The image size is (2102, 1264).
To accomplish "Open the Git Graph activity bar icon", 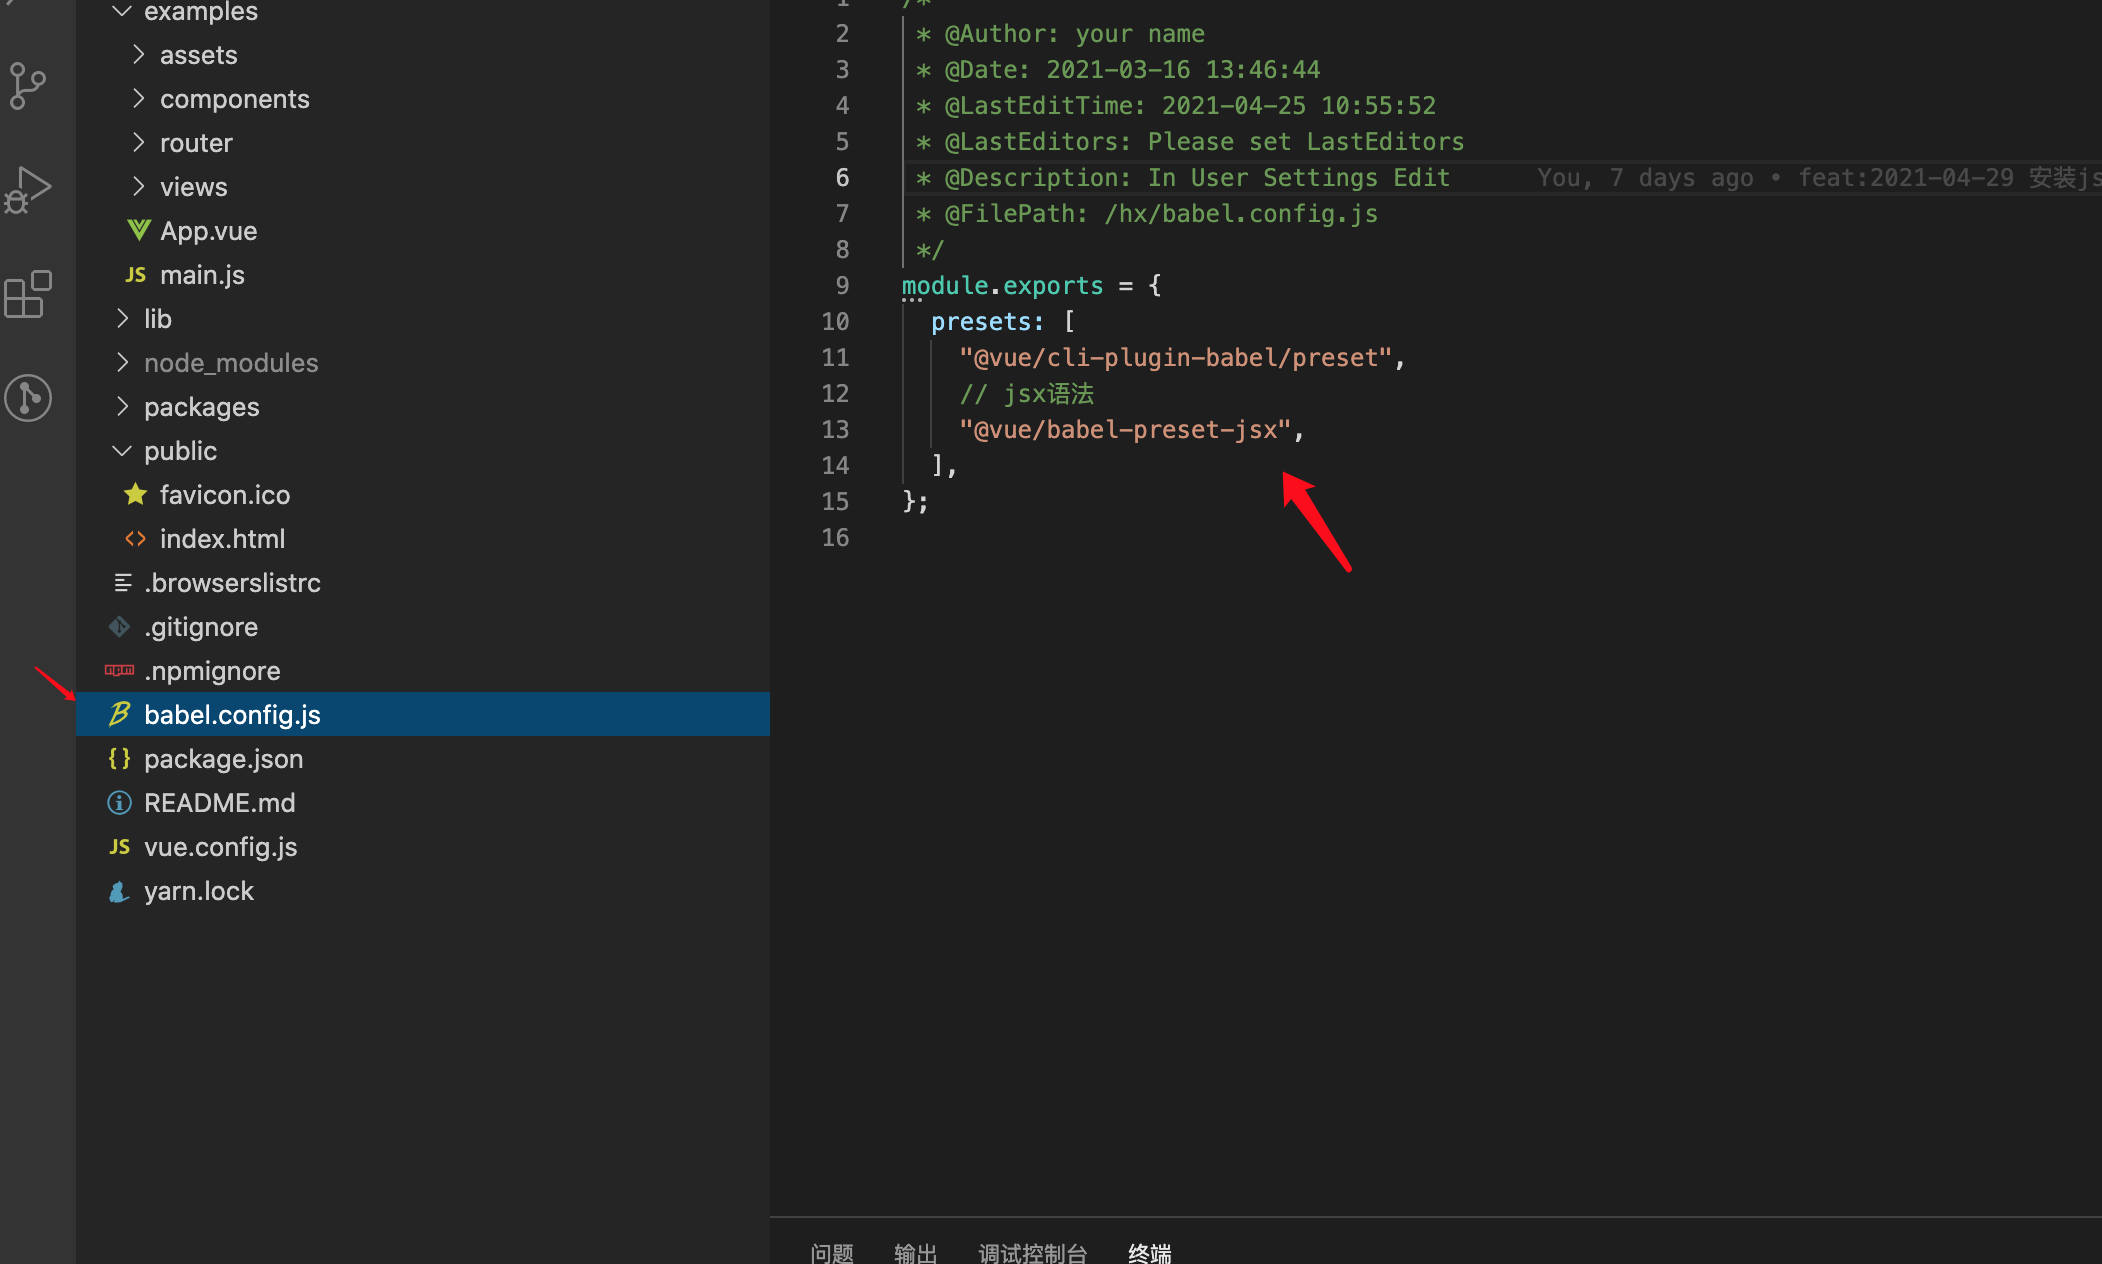I will pos(28,398).
